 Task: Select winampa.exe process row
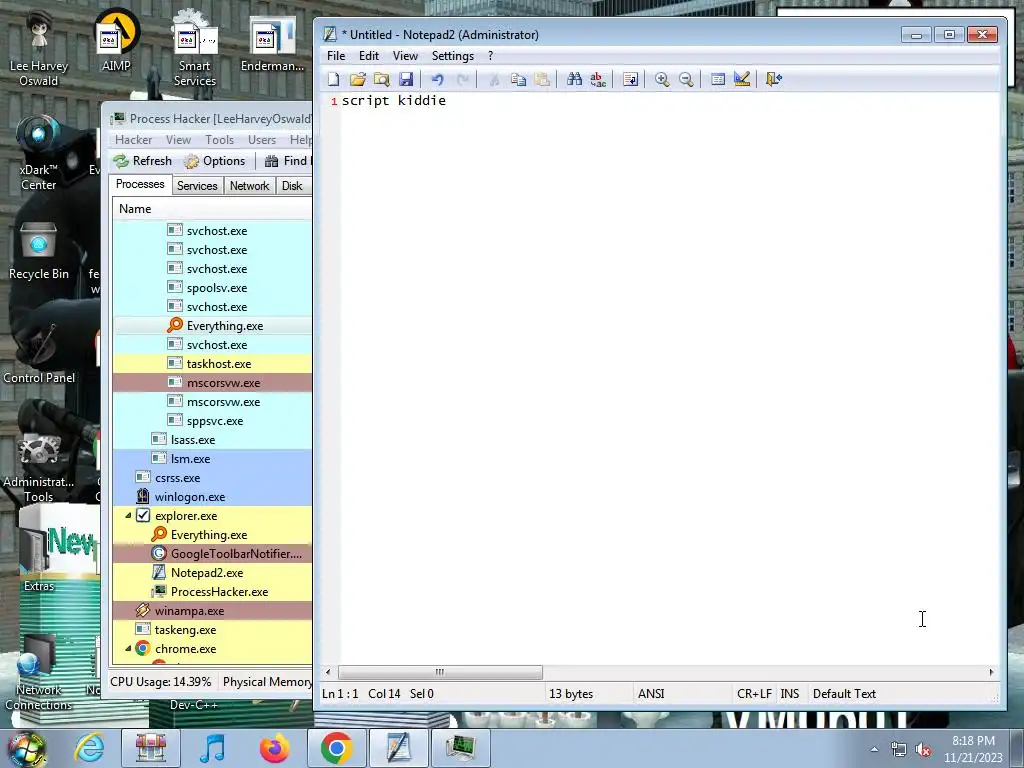(x=212, y=611)
